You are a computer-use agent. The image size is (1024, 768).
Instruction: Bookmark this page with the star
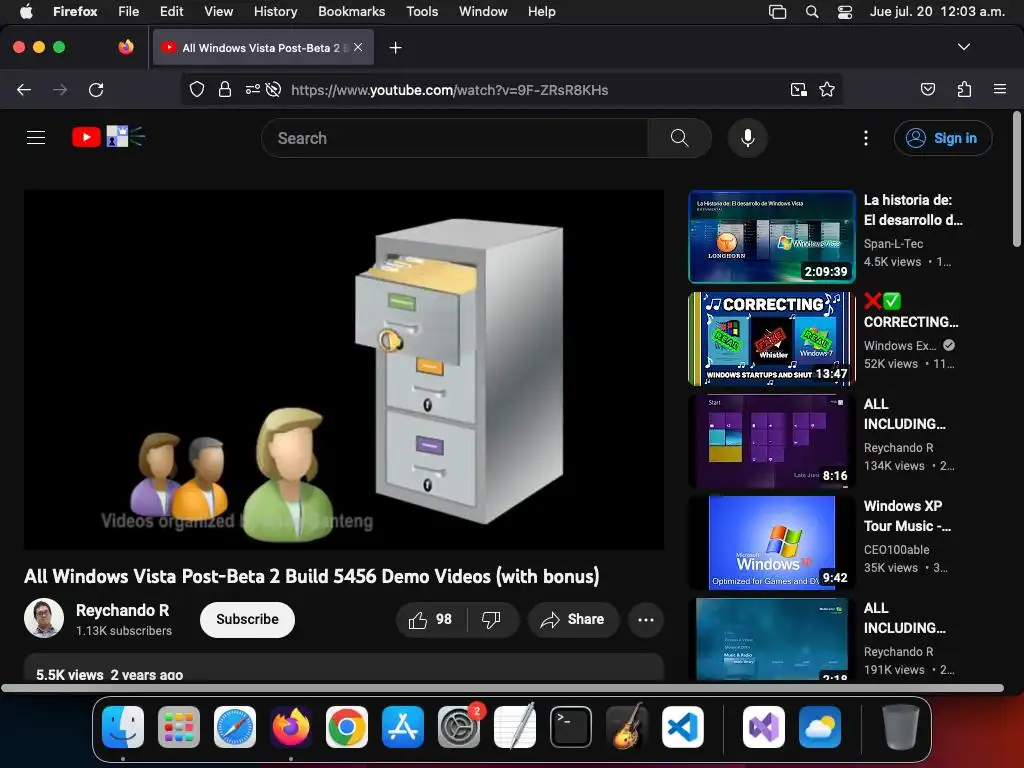[827, 89]
